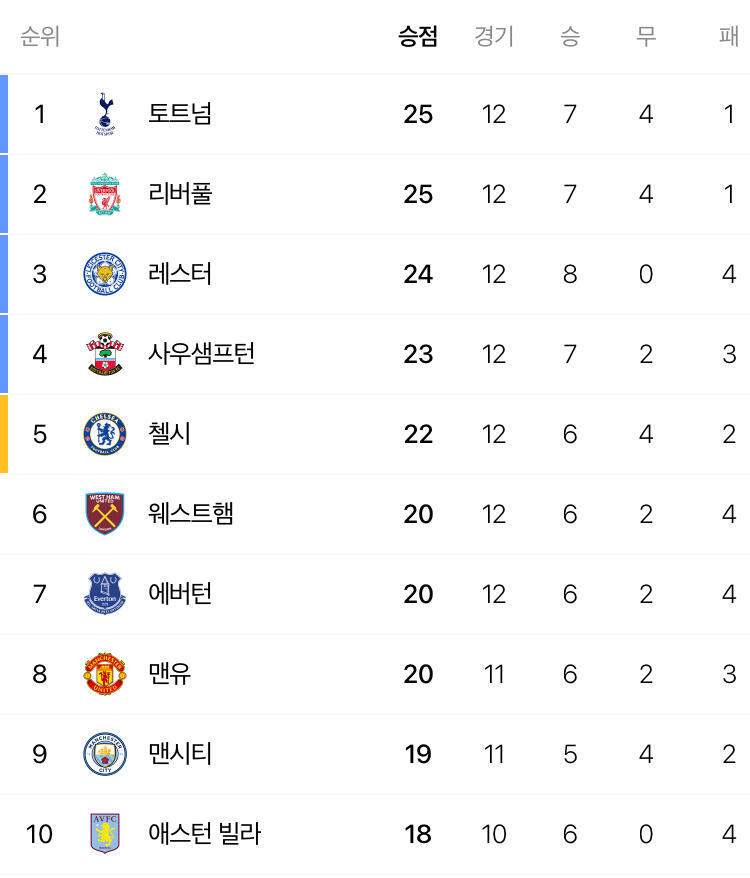Sort table by 경기 column header

pos(494,37)
